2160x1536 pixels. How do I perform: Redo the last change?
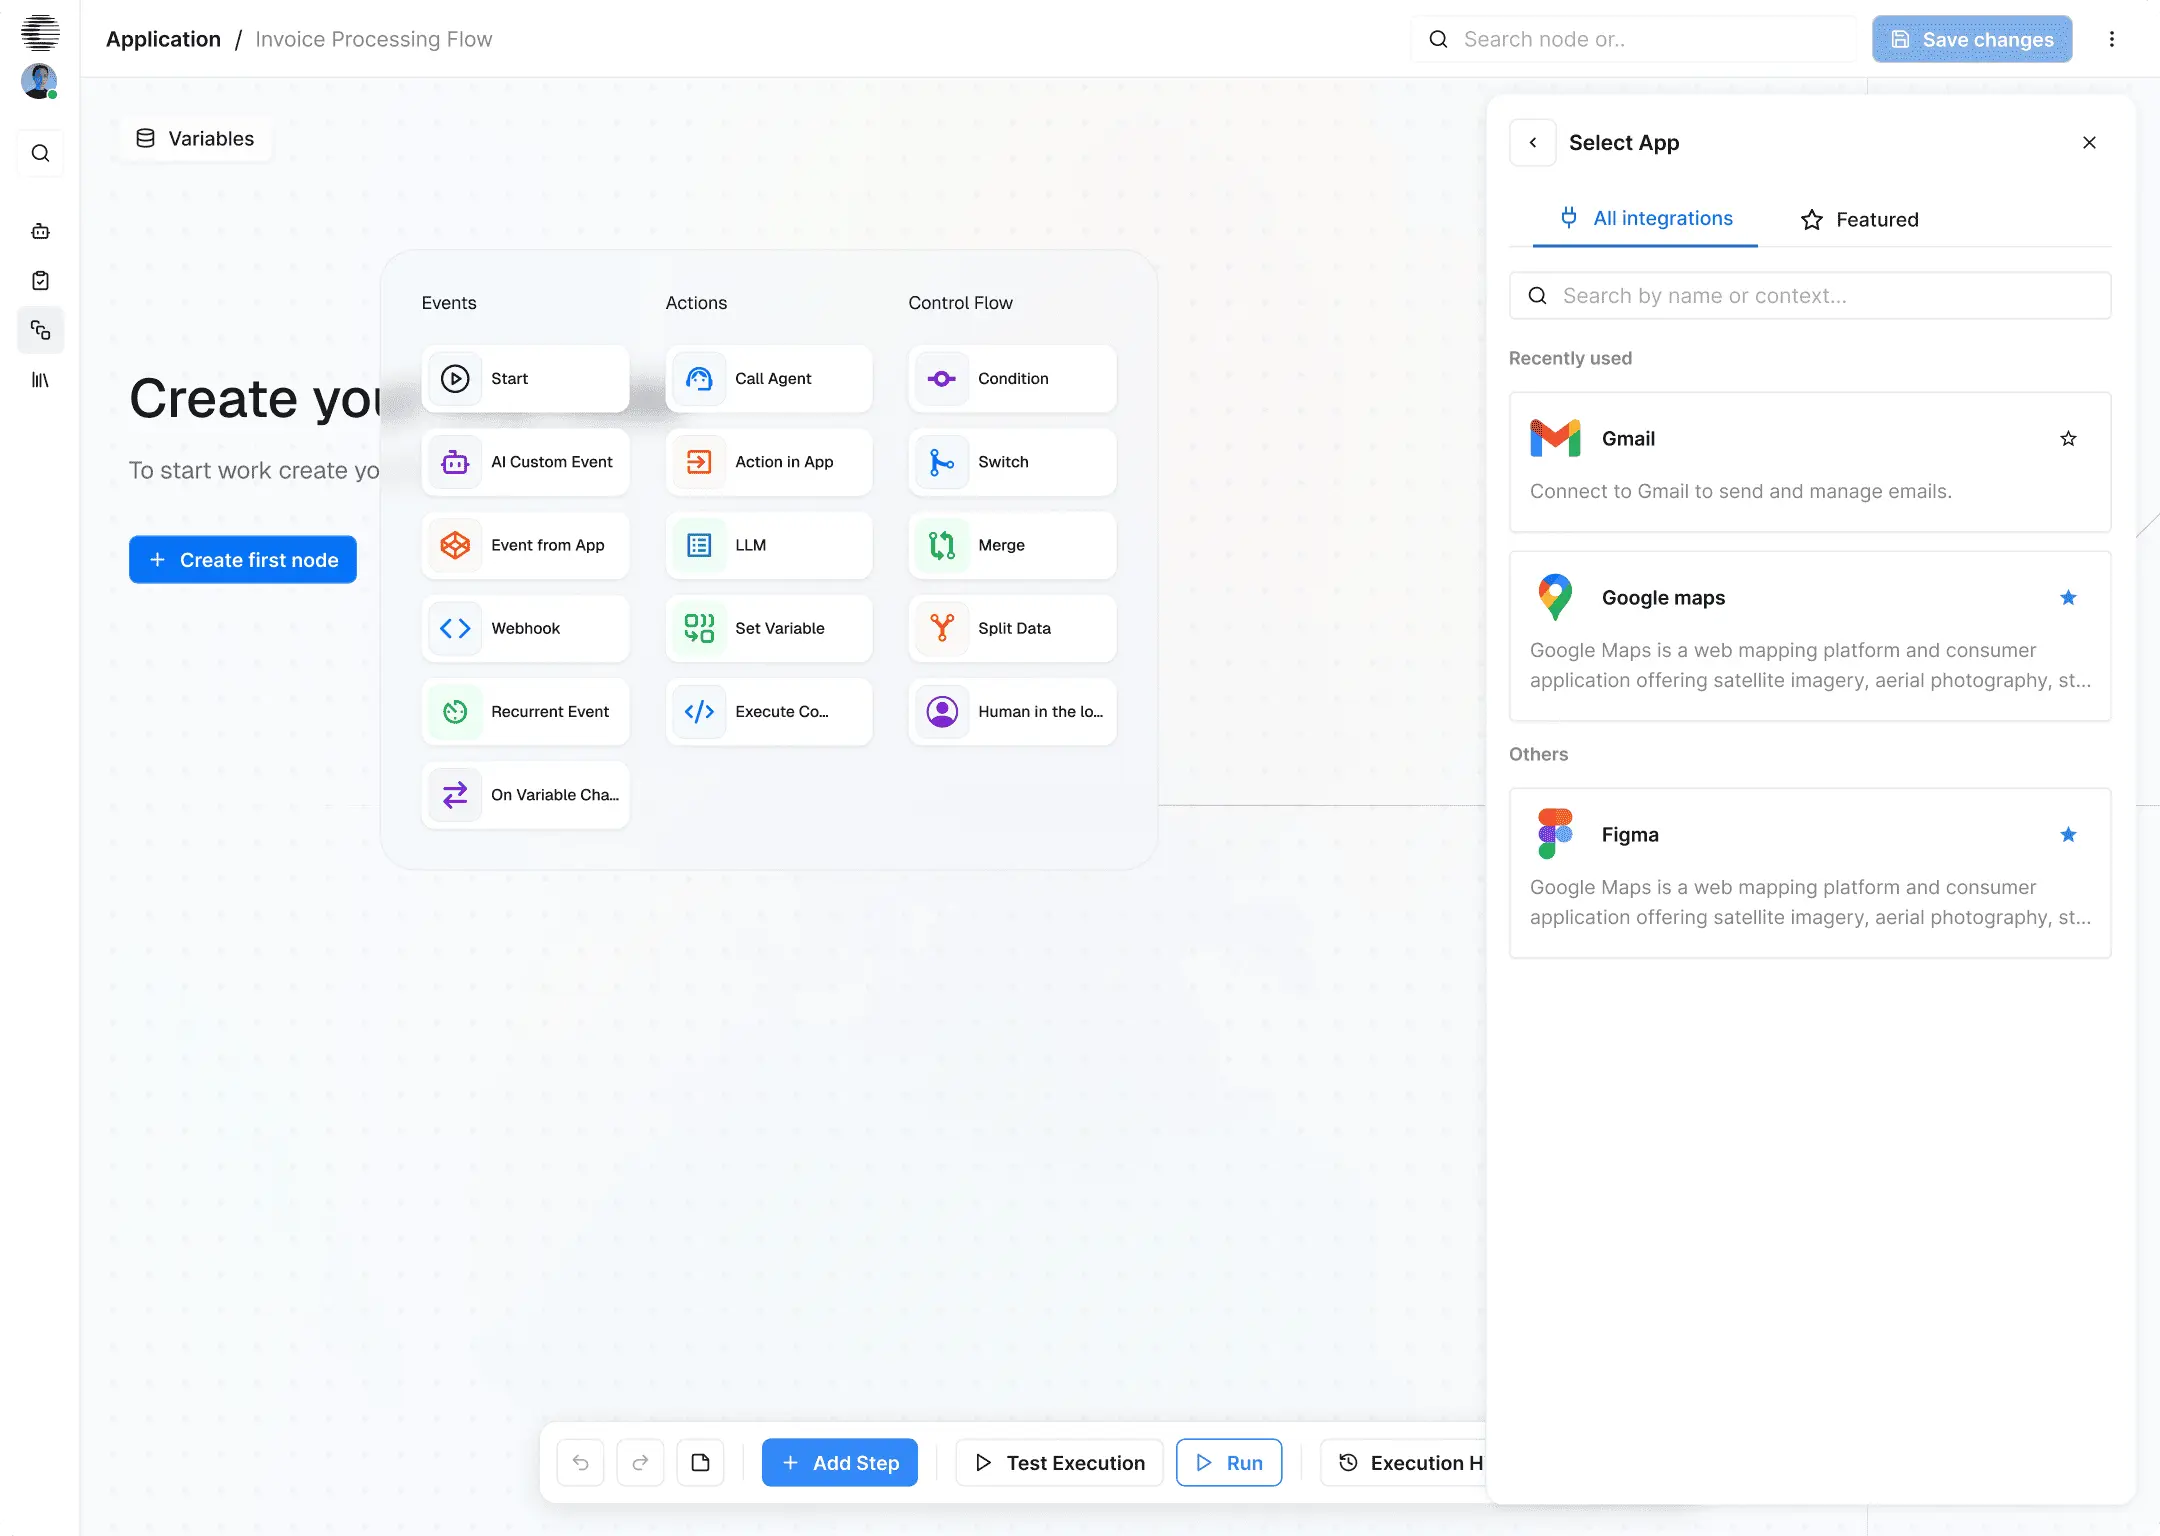pos(641,1462)
